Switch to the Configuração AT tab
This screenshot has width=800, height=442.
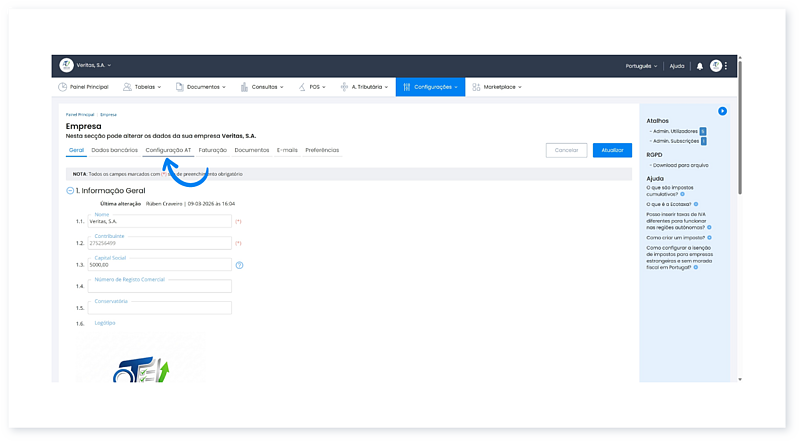pos(168,150)
